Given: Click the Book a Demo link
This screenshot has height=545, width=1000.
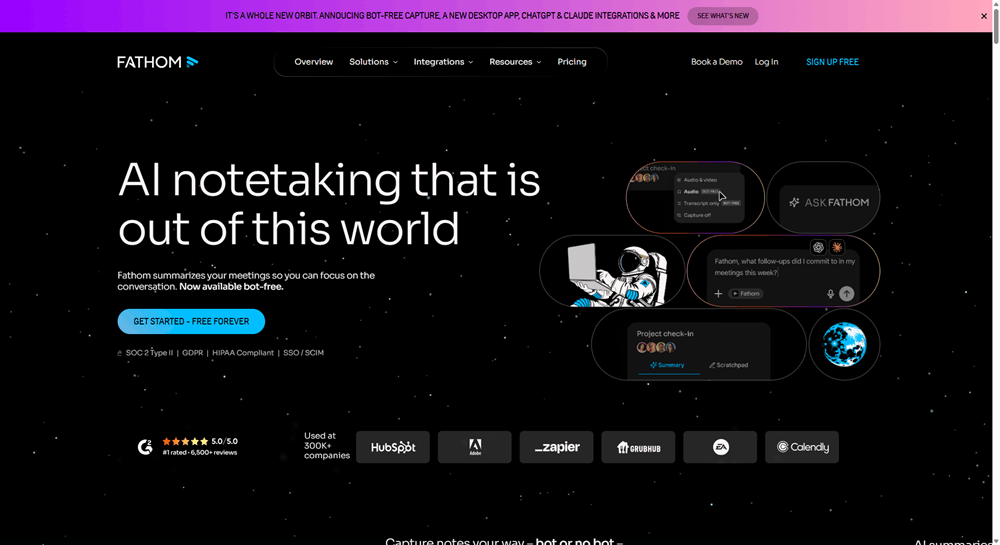Looking at the screenshot, I should (717, 62).
